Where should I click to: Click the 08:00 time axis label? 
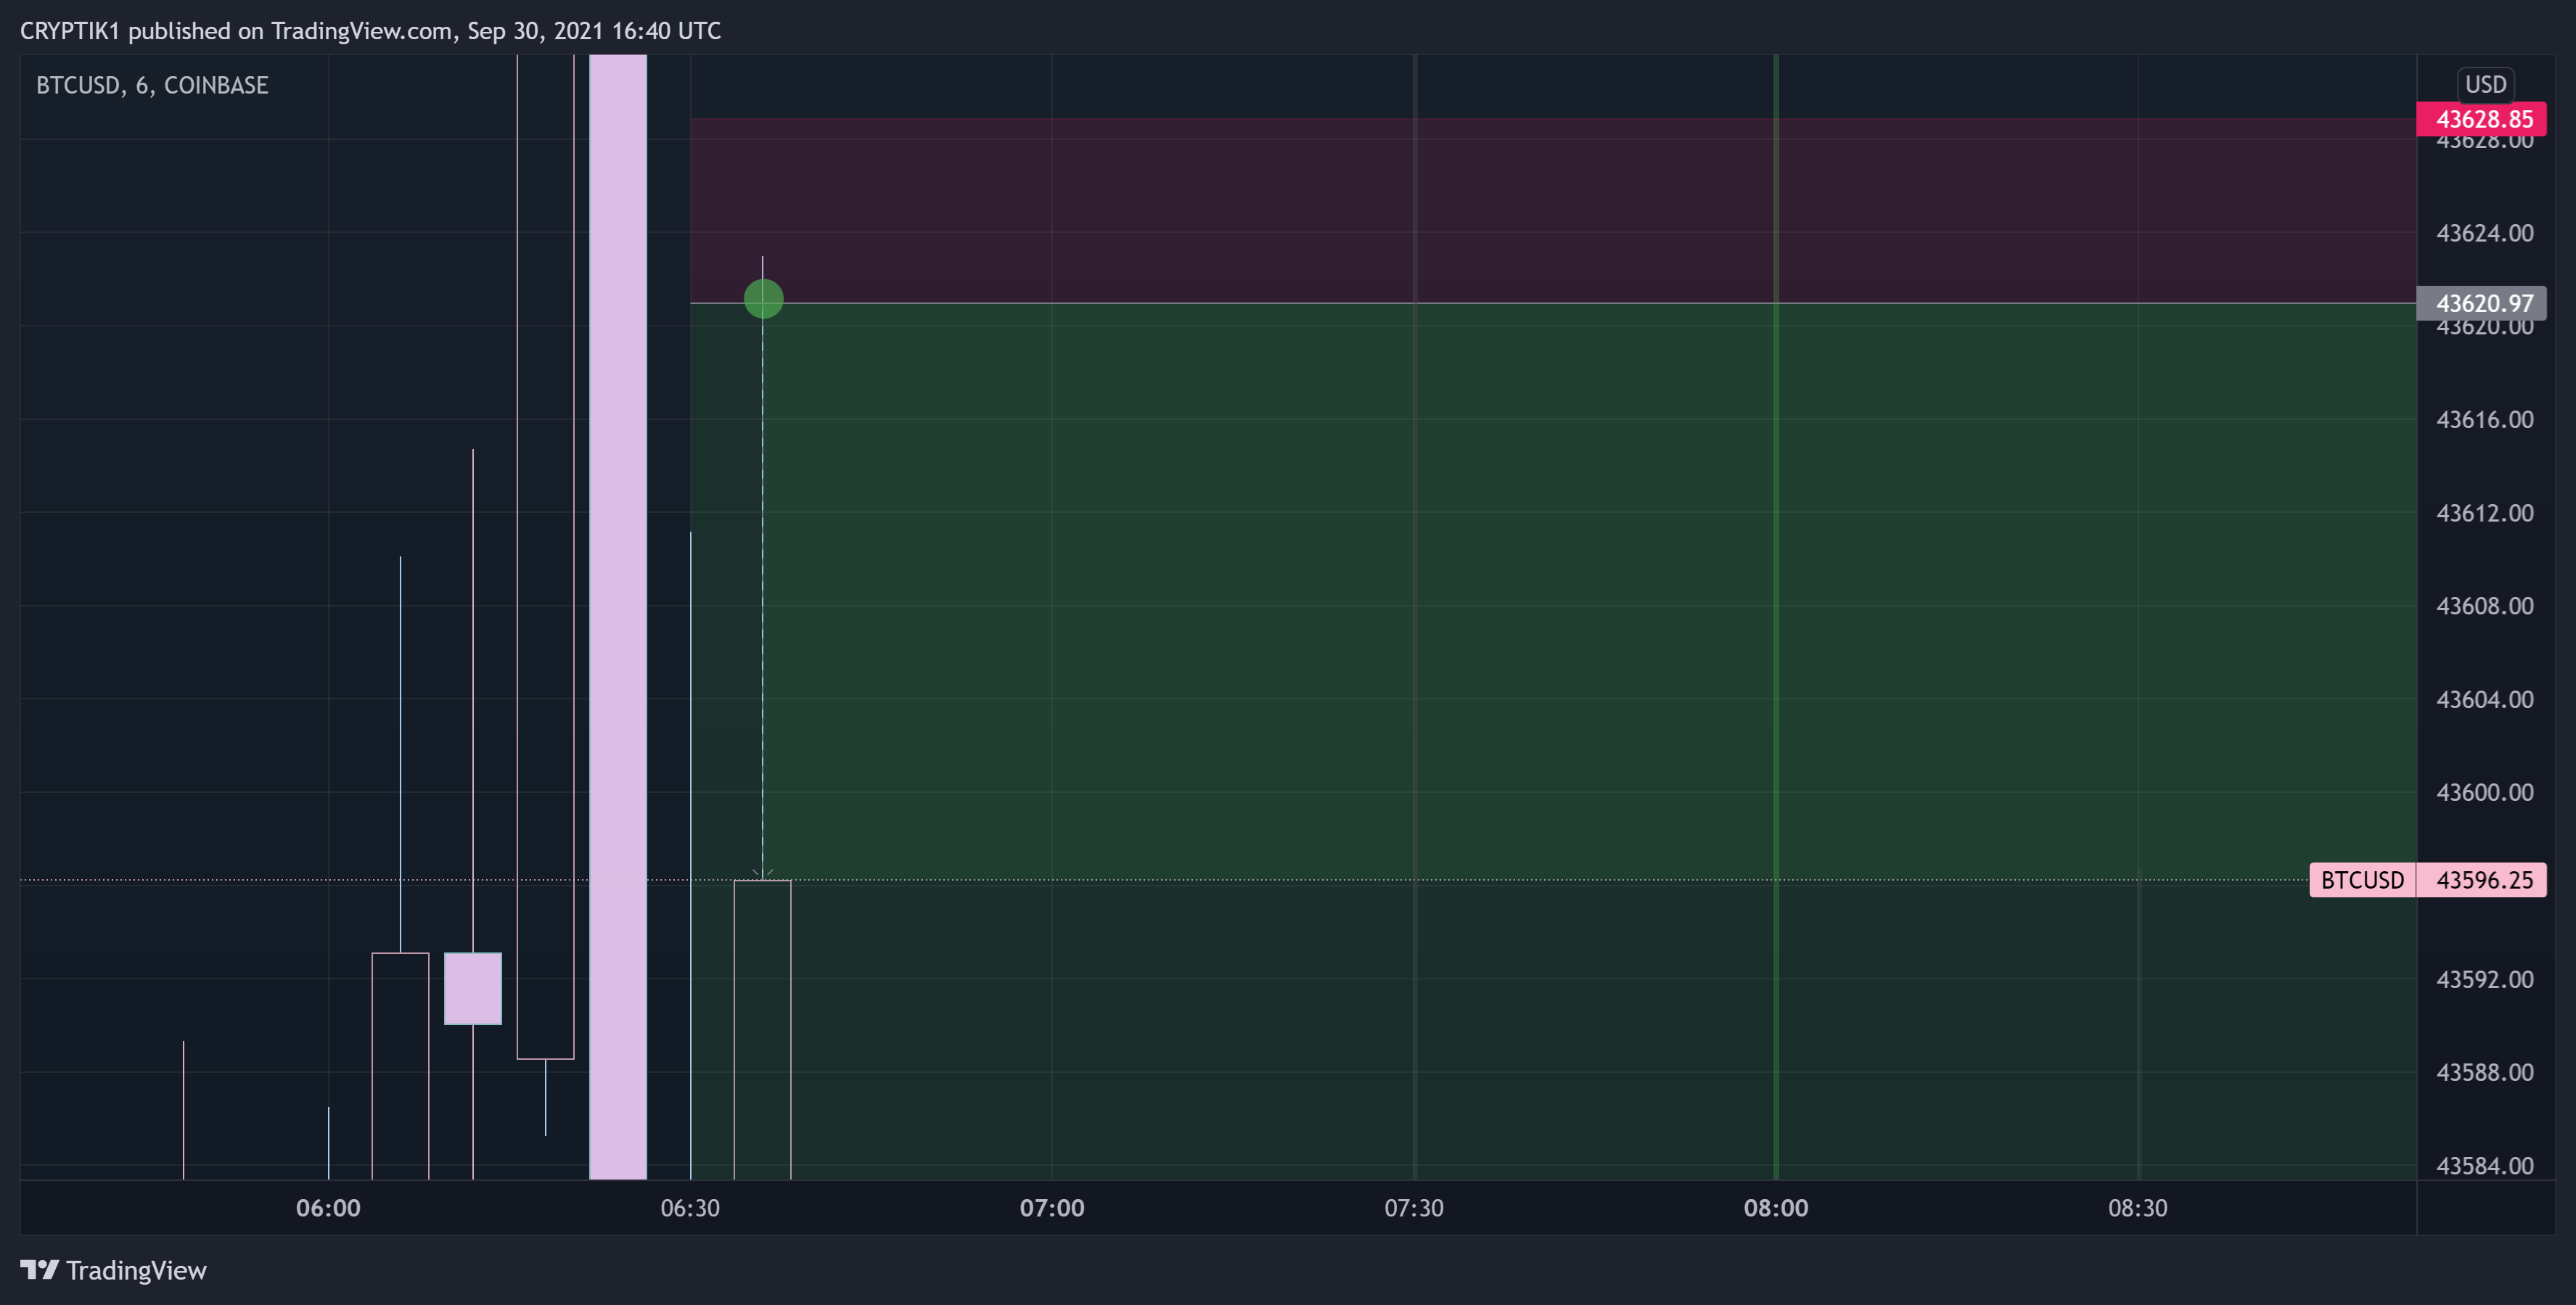tap(1776, 1208)
